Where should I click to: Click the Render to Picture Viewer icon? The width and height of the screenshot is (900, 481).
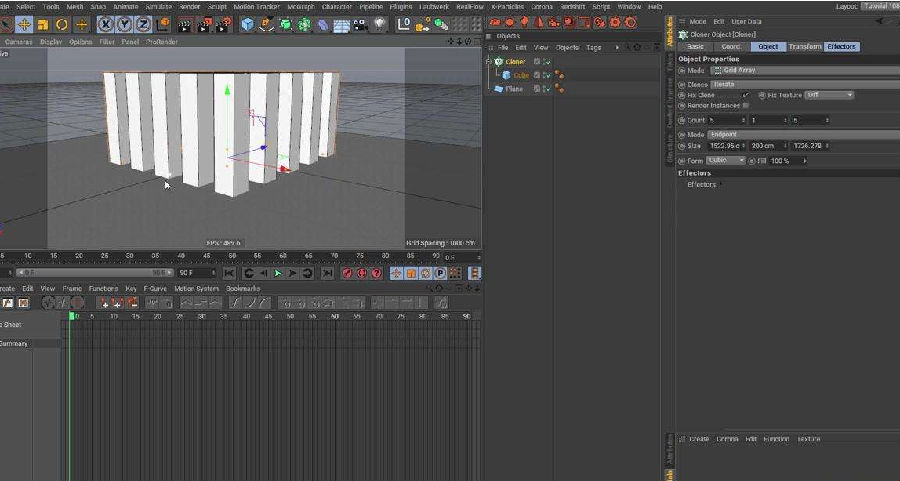click(203, 24)
